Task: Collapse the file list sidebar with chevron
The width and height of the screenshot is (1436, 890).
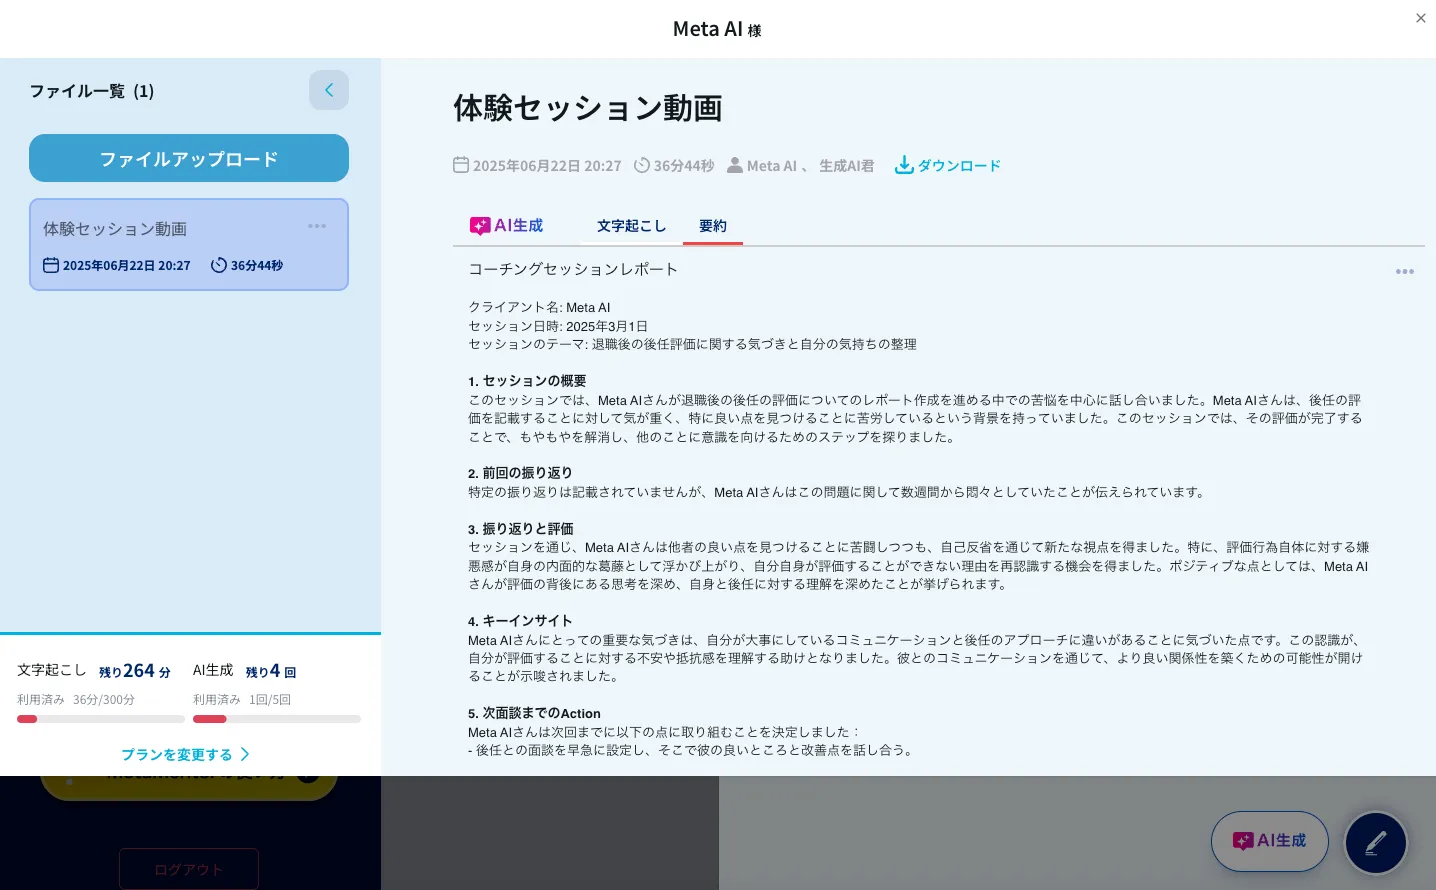Action: click(x=329, y=90)
